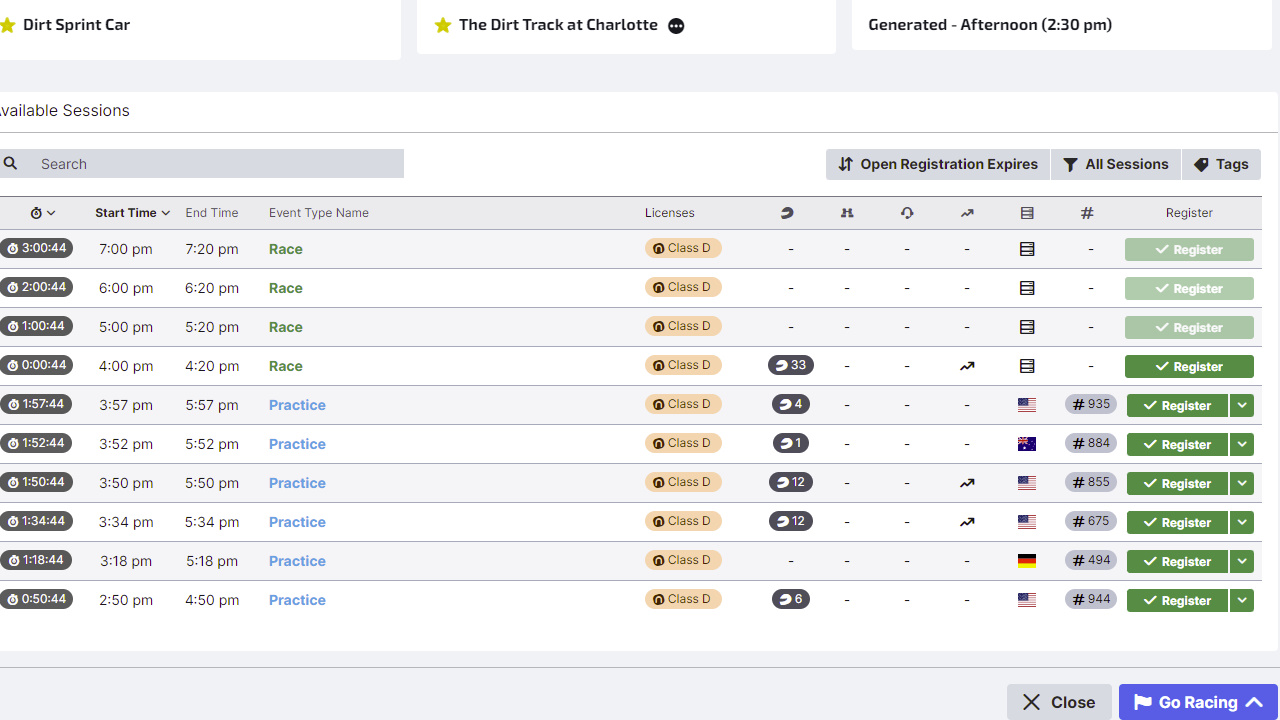
Task: Change sort via Open Registration Expires
Action: (938, 164)
